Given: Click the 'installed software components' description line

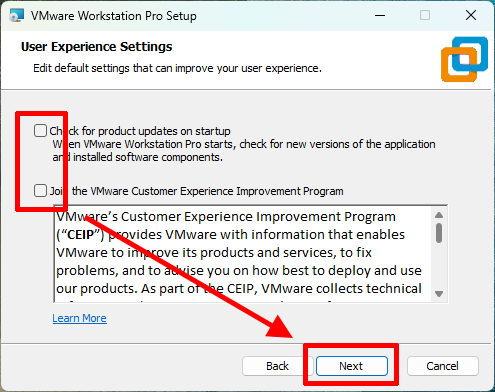Looking at the screenshot, I should 137,157.
